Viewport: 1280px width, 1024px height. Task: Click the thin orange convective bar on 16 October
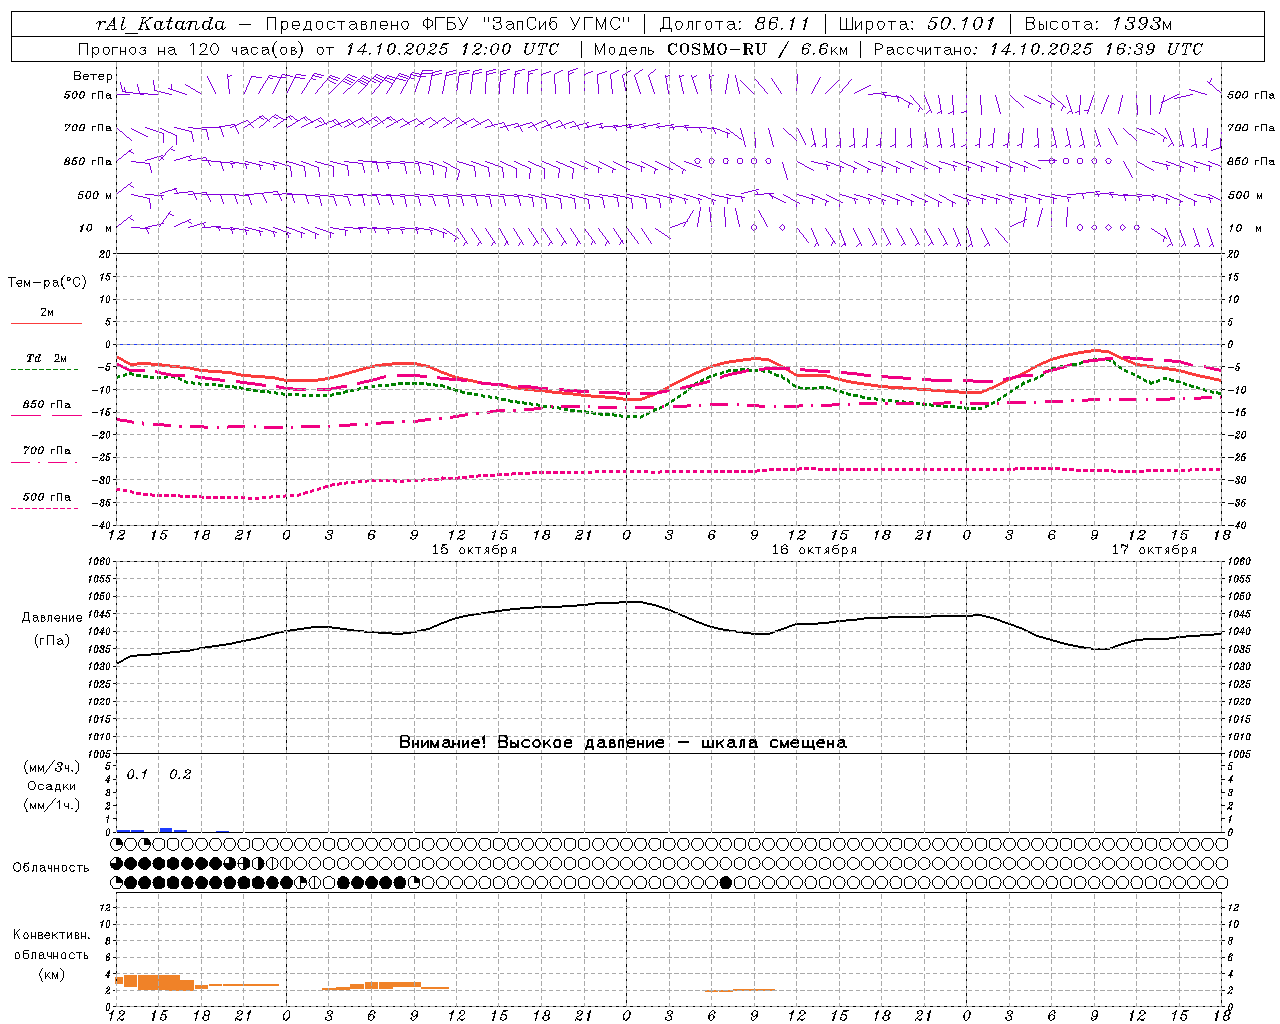(x=740, y=990)
